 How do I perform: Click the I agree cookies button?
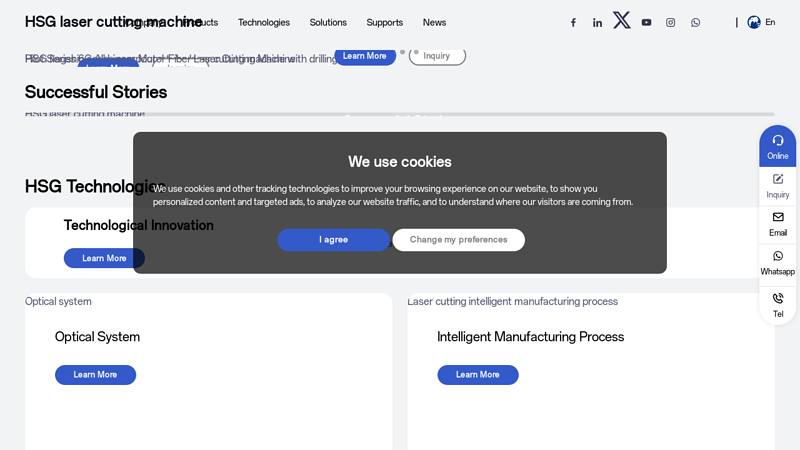click(x=334, y=240)
